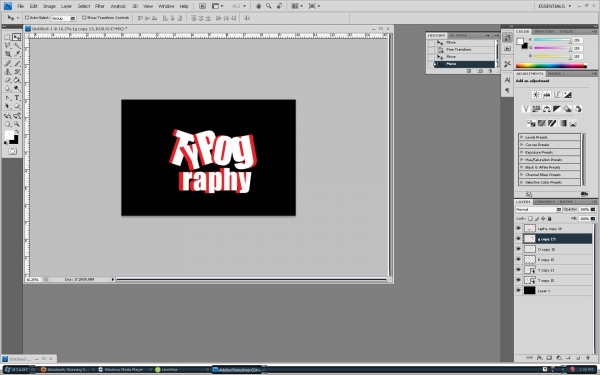Viewport: 600px width, 375px height.
Task: Select the Healing Brush tool
Action: coord(7,63)
